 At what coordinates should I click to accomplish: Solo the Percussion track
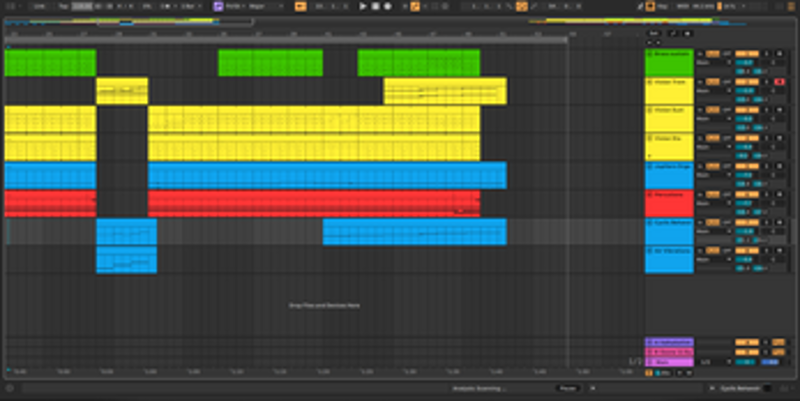767,193
